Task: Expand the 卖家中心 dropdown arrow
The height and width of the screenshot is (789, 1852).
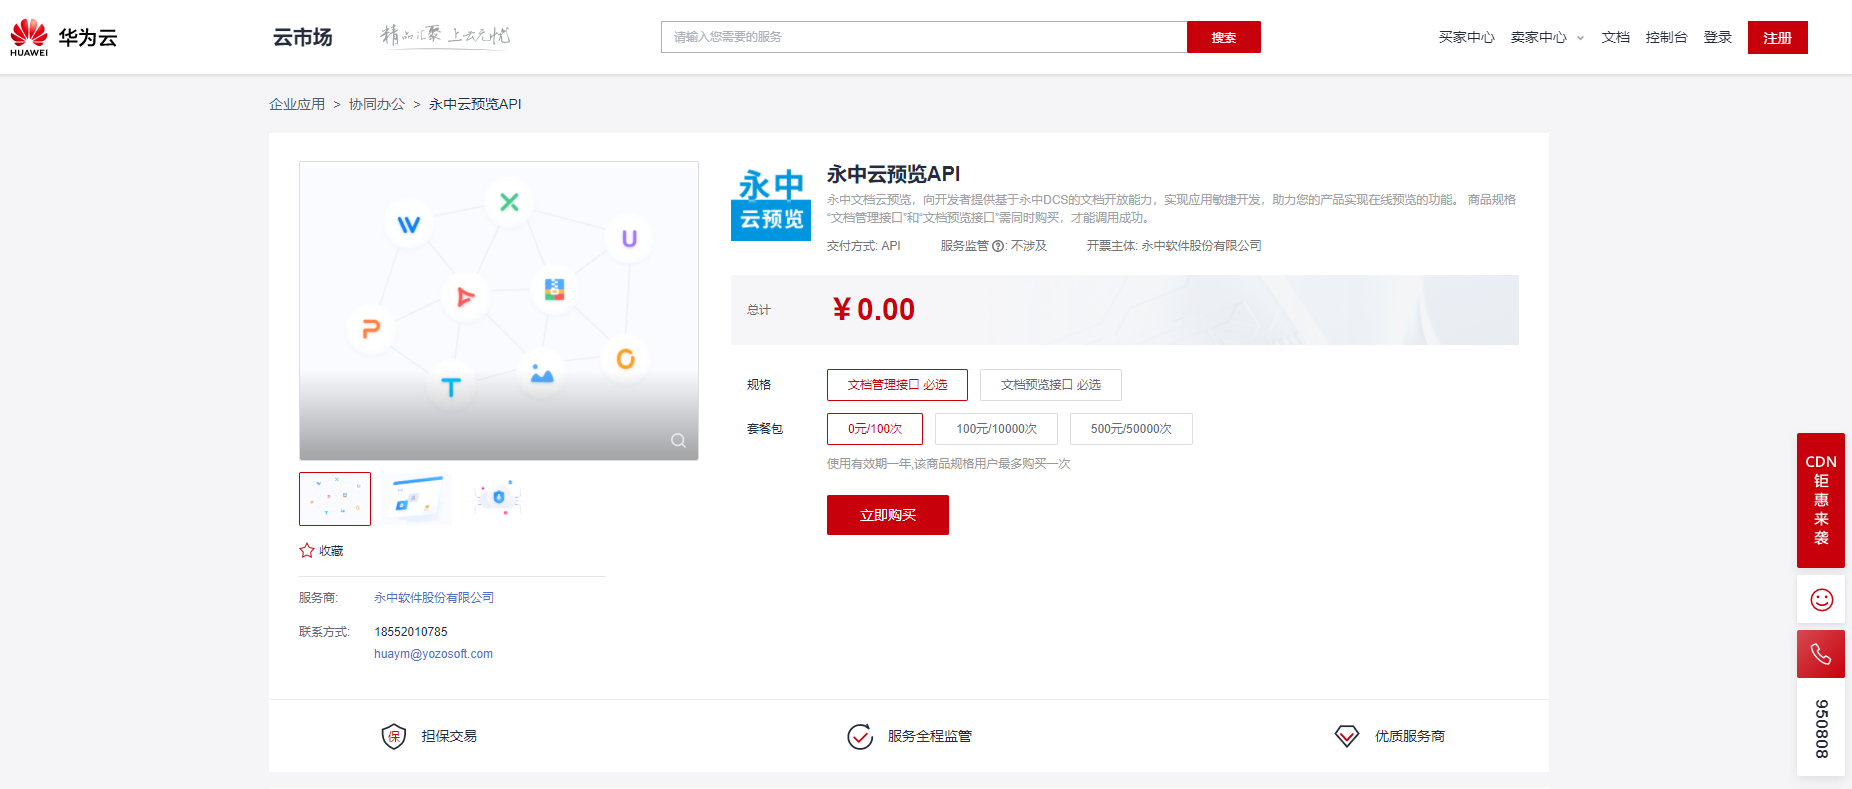Action: pos(1580,38)
